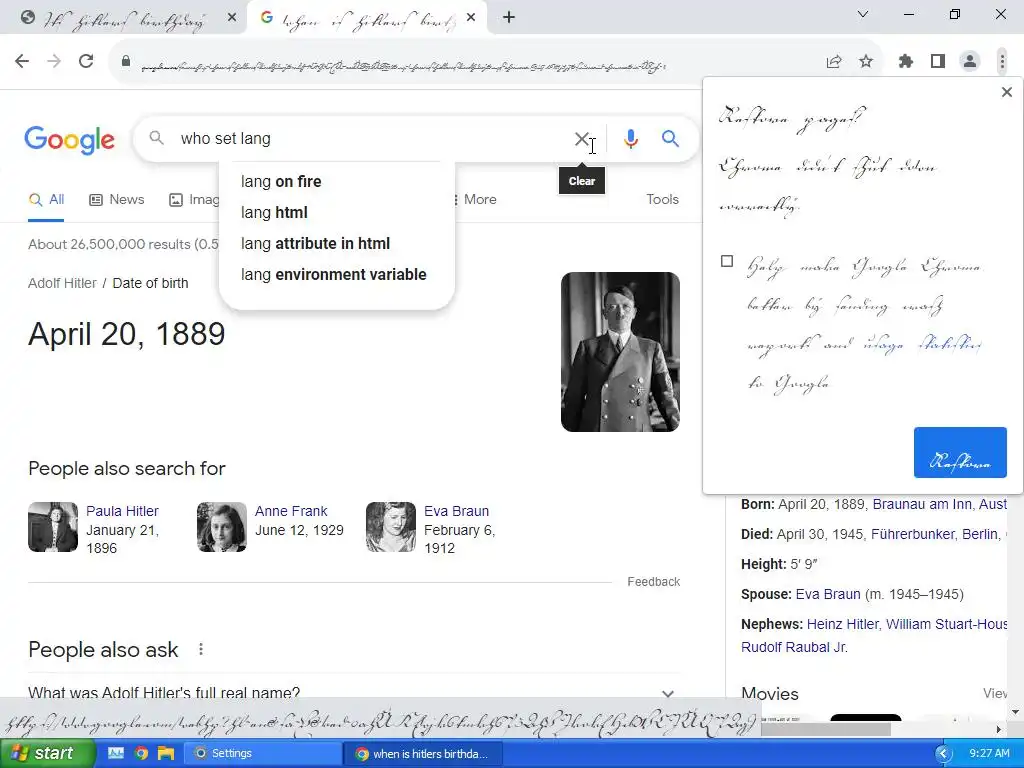Click the share page icon in address bar
Screen dimensions: 1024x768
[x=834, y=61]
